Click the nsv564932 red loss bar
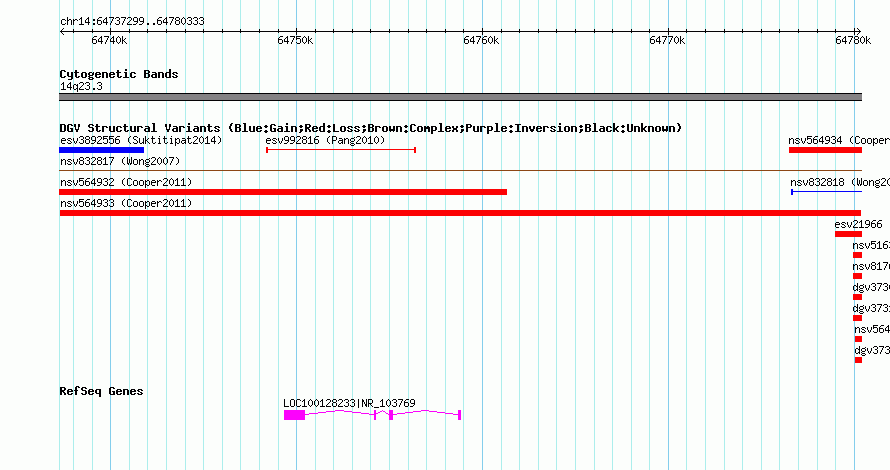890x470 pixels. (283, 192)
